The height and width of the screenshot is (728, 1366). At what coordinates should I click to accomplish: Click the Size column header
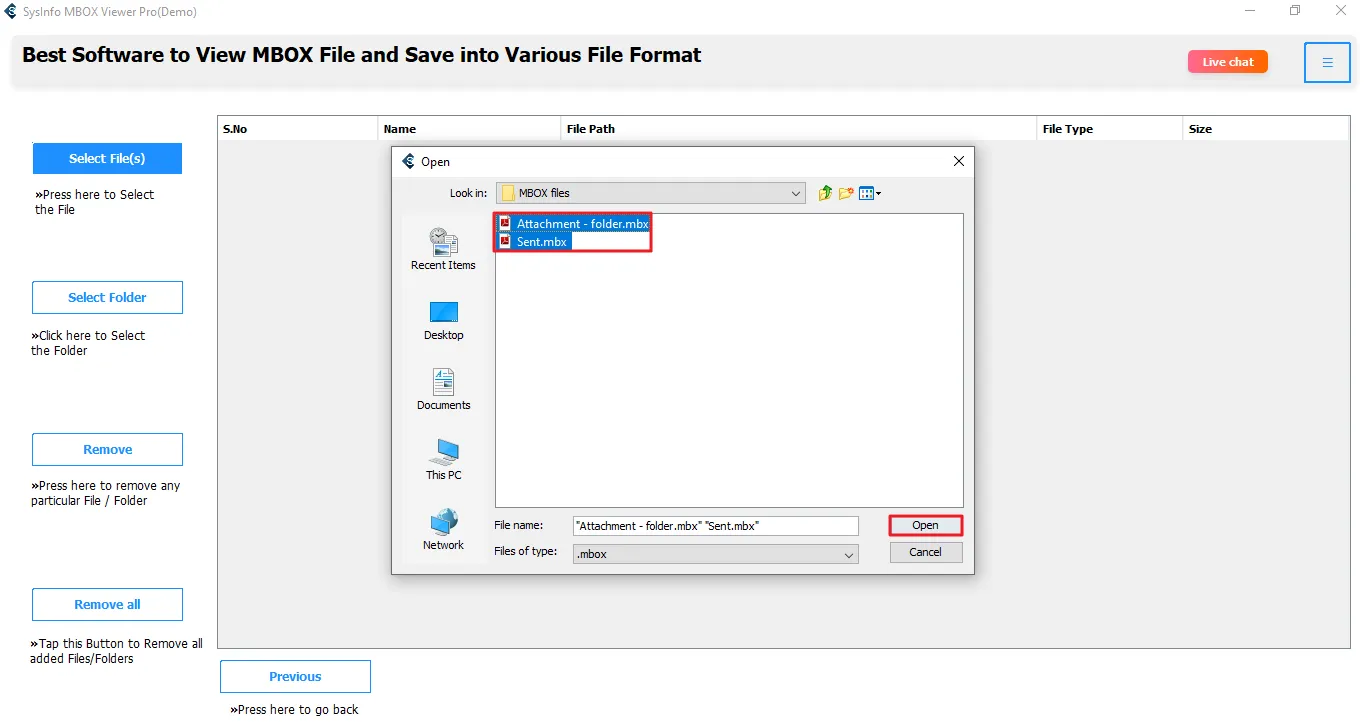point(1266,129)
